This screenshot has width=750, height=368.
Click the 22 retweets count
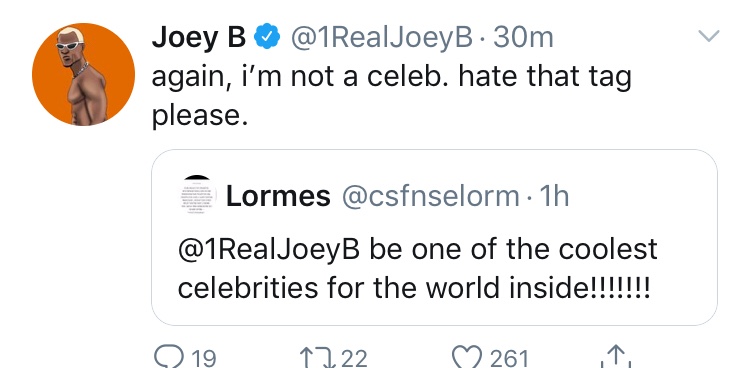(354, 358)
